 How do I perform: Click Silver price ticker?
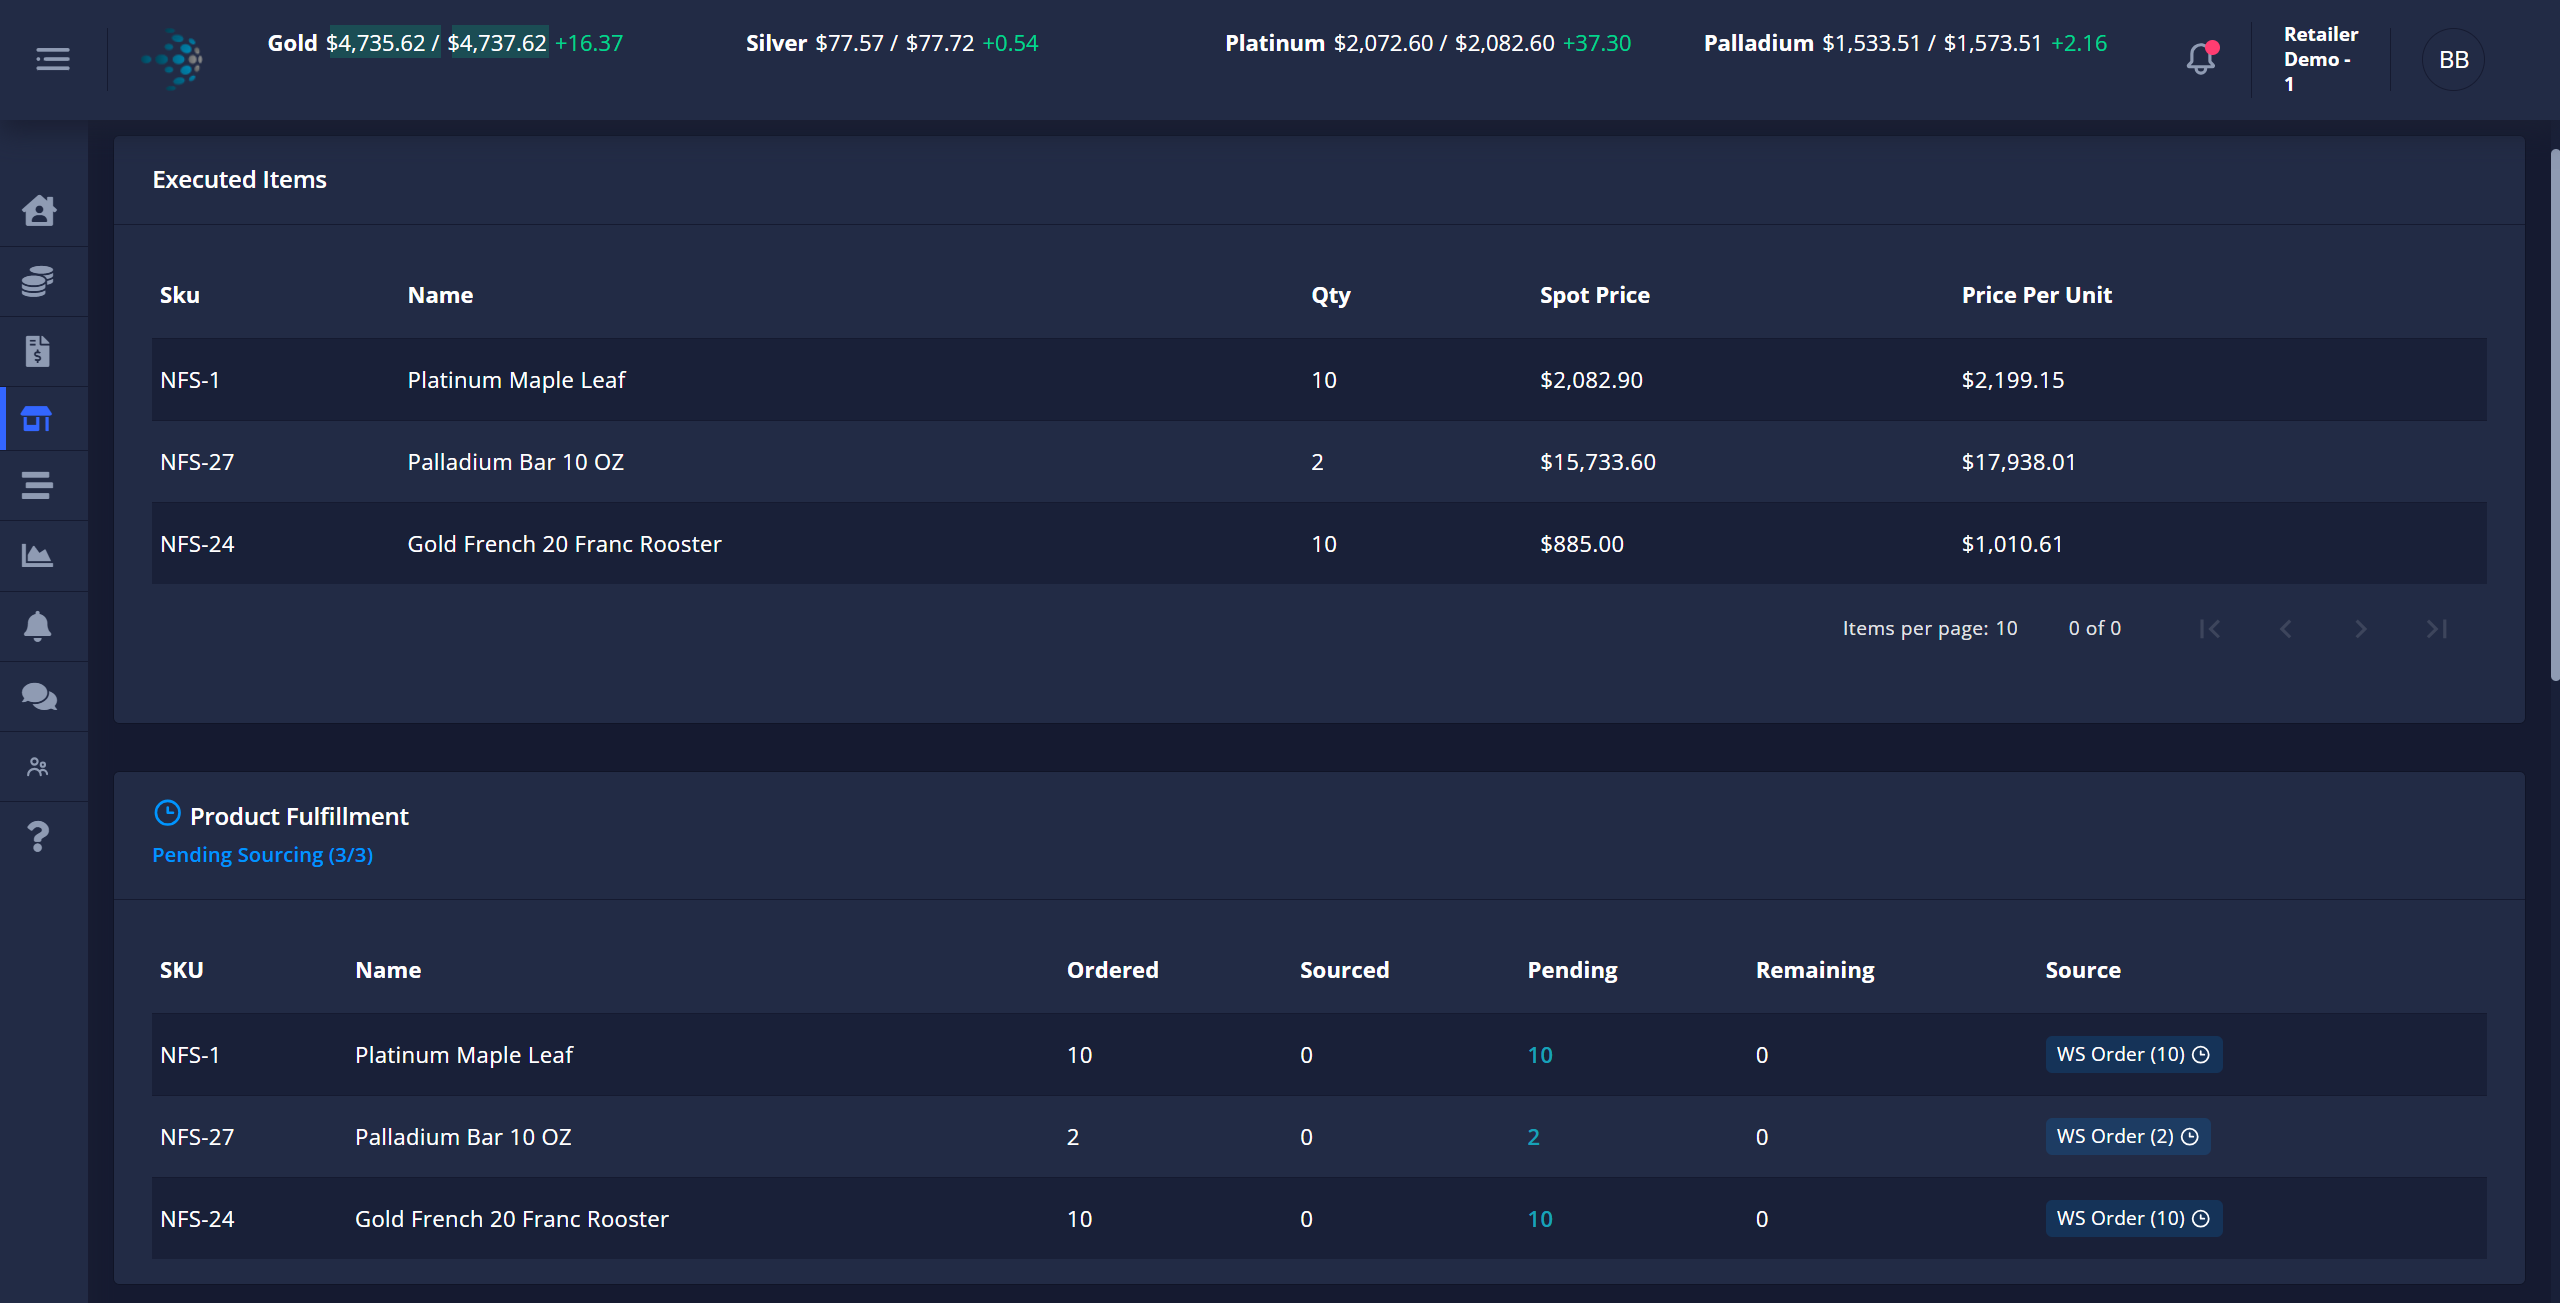pyautogui.click(x=891, y=43)
